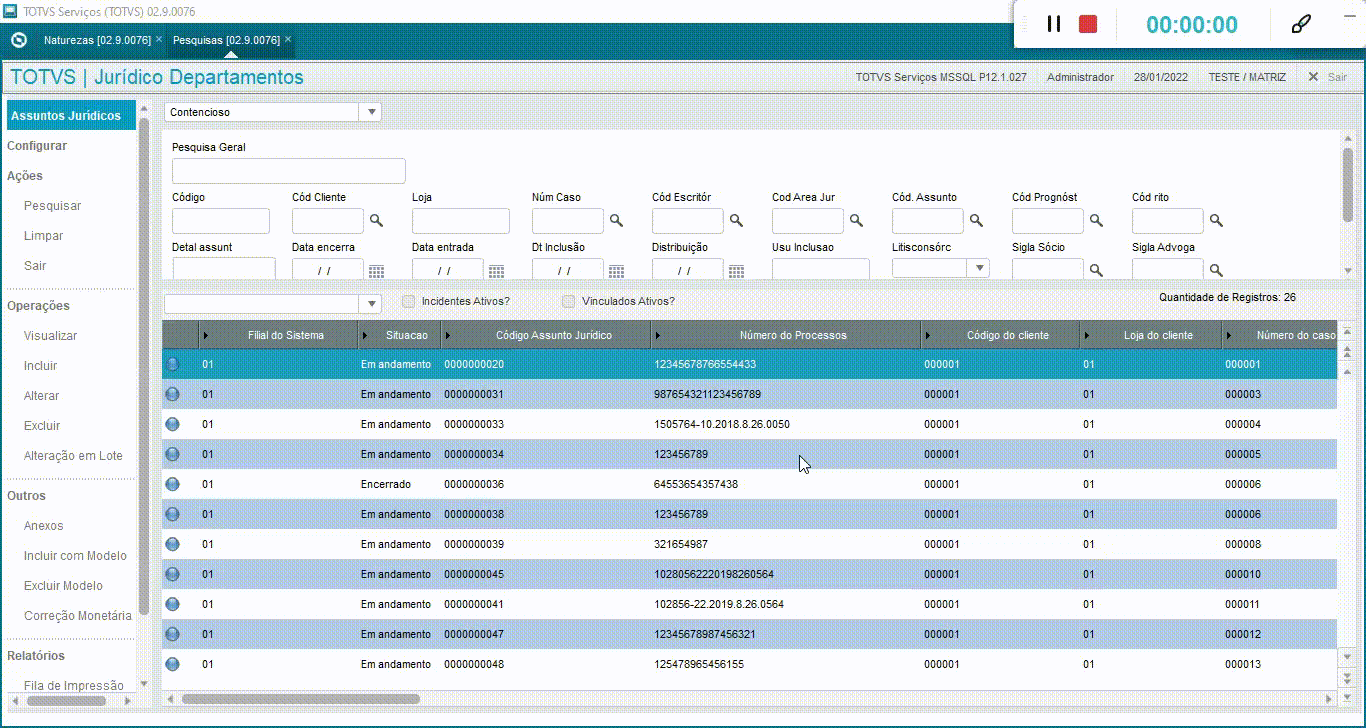The height and width of the screenshot is (728, 1366).
Task: Click the Pesquisar action link
Action: [53, 206]
